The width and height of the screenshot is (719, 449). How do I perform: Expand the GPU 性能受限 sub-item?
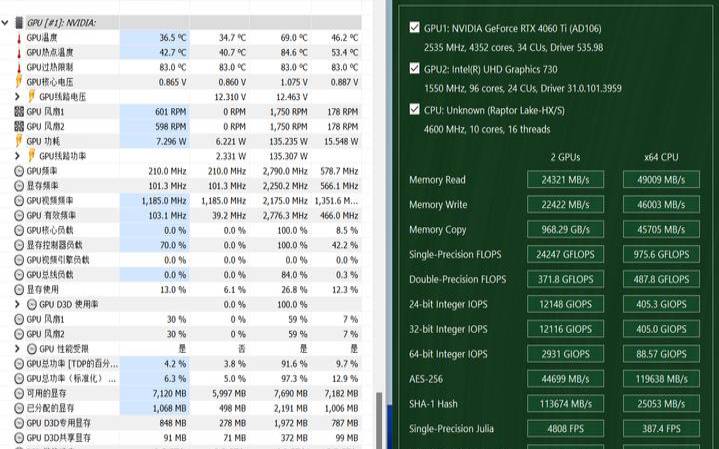pos(17,349)
